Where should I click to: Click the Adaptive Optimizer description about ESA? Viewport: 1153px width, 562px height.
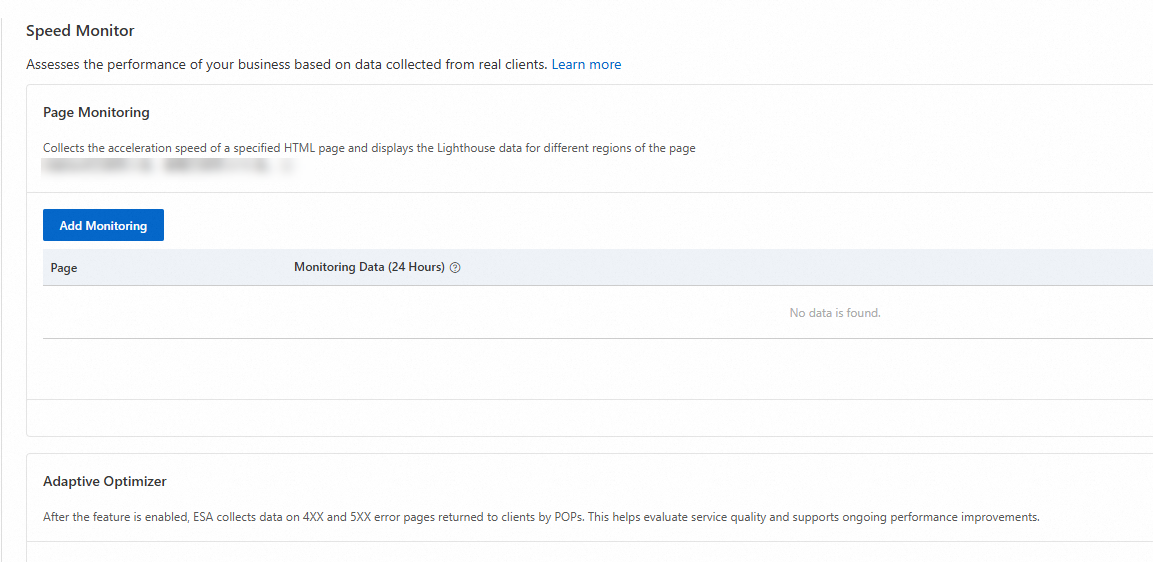point(541,517)
